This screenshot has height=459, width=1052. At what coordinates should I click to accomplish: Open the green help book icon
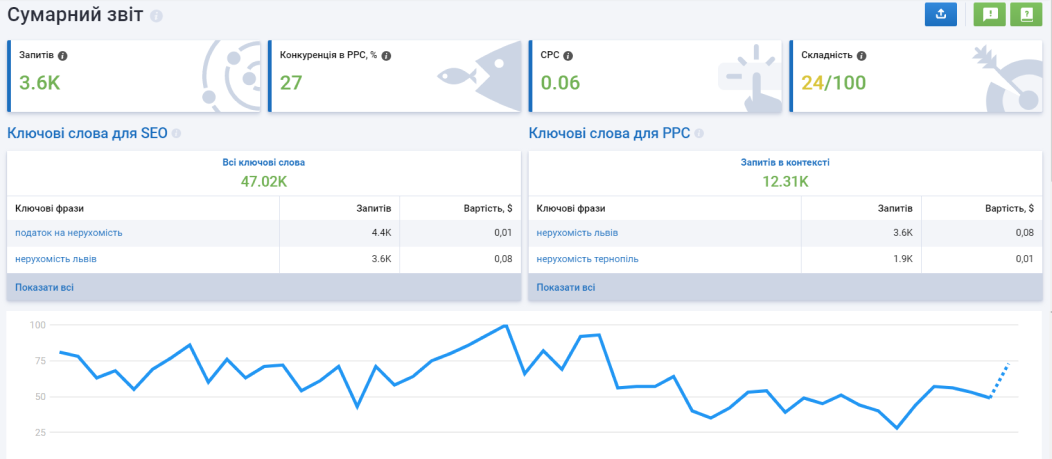pos(1026,15)
